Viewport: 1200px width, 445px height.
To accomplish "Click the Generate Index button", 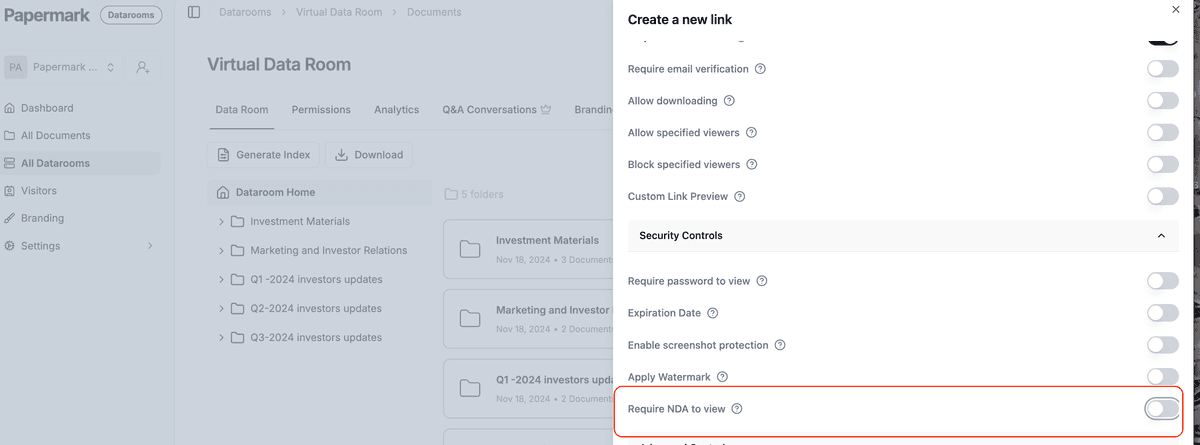I will coord(264,155).
